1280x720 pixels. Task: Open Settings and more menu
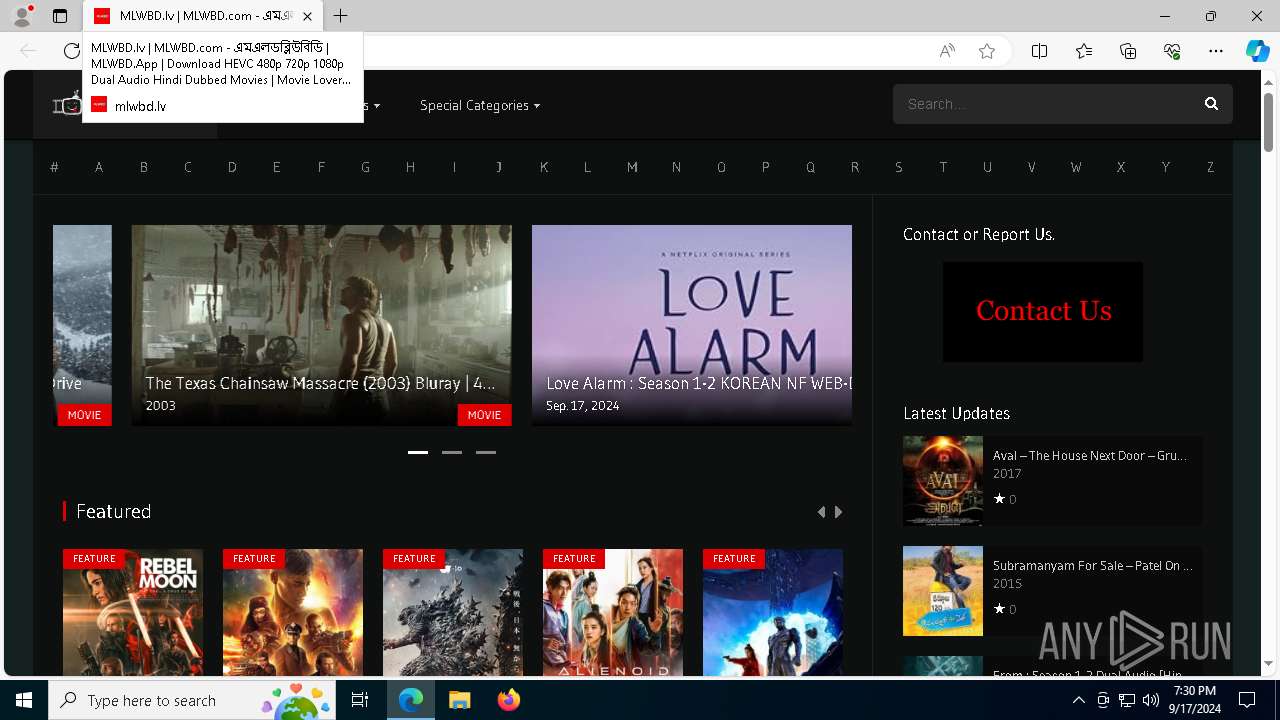point(1216,51)
